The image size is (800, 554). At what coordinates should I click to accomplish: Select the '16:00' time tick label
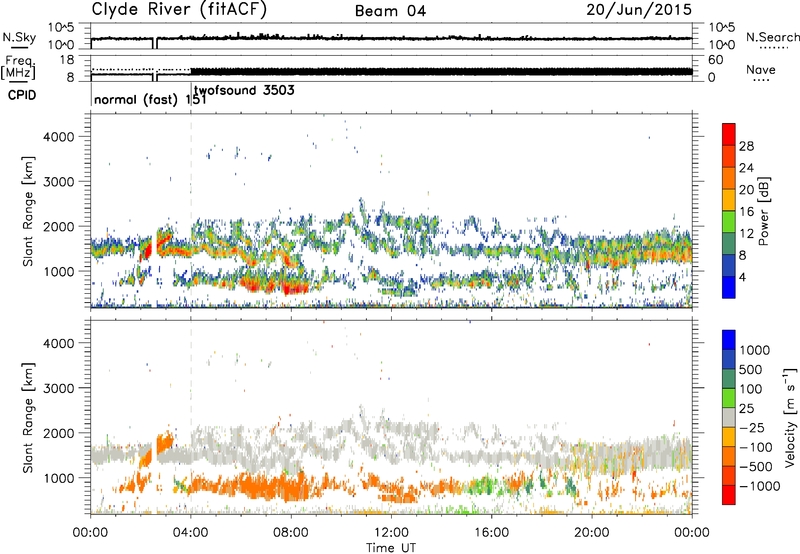click(491, 533)
